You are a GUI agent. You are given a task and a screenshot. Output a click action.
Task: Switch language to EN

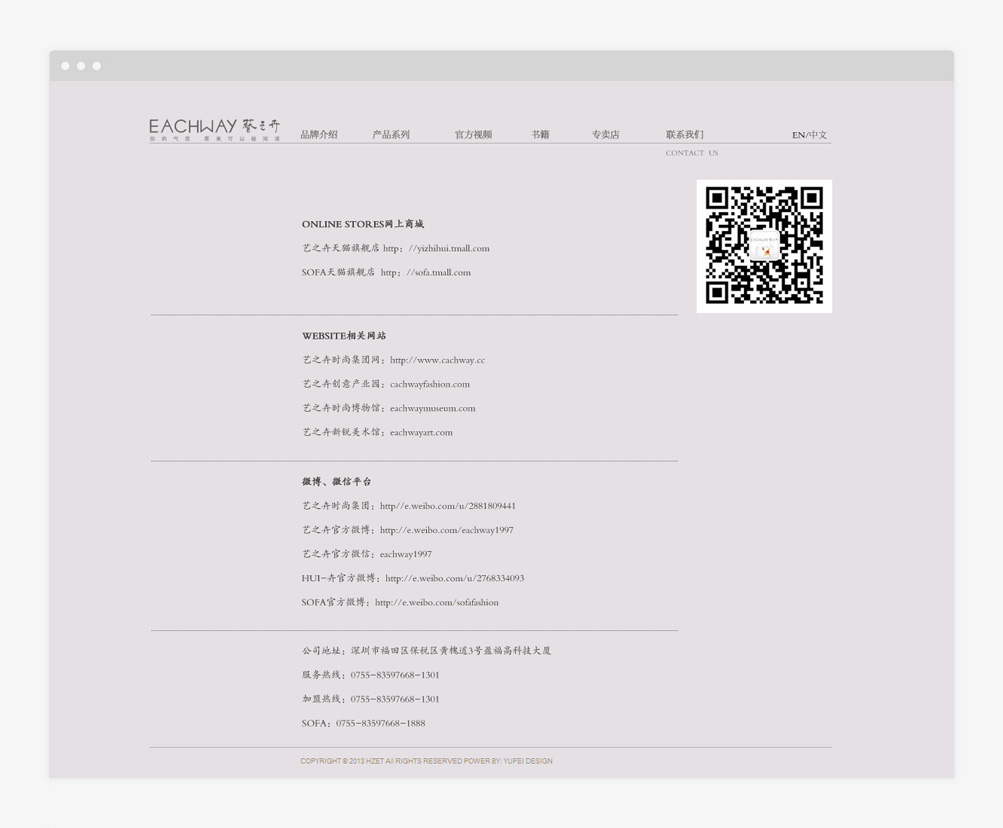tap(798, 135)
